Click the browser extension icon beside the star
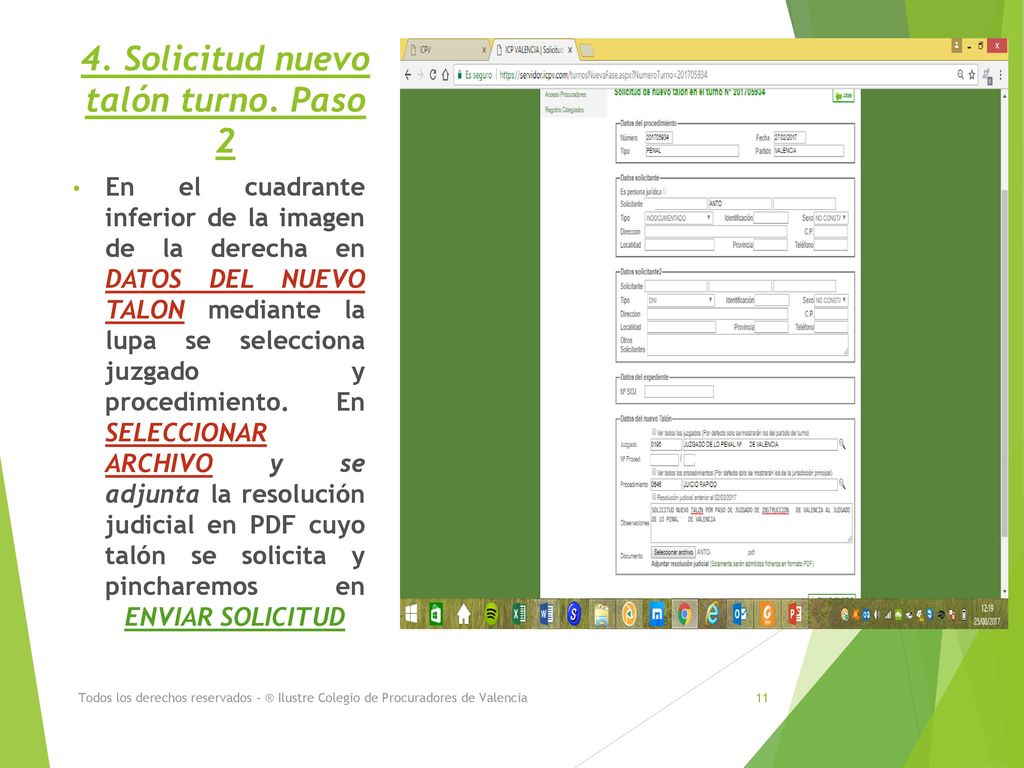This screenshot has width=1024, height=768. (x=987, y=76)
